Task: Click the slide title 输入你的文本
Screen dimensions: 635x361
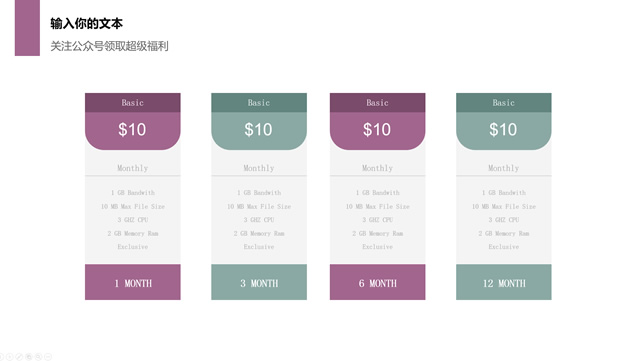Action: pyautogui.click(x=86, y=23)
